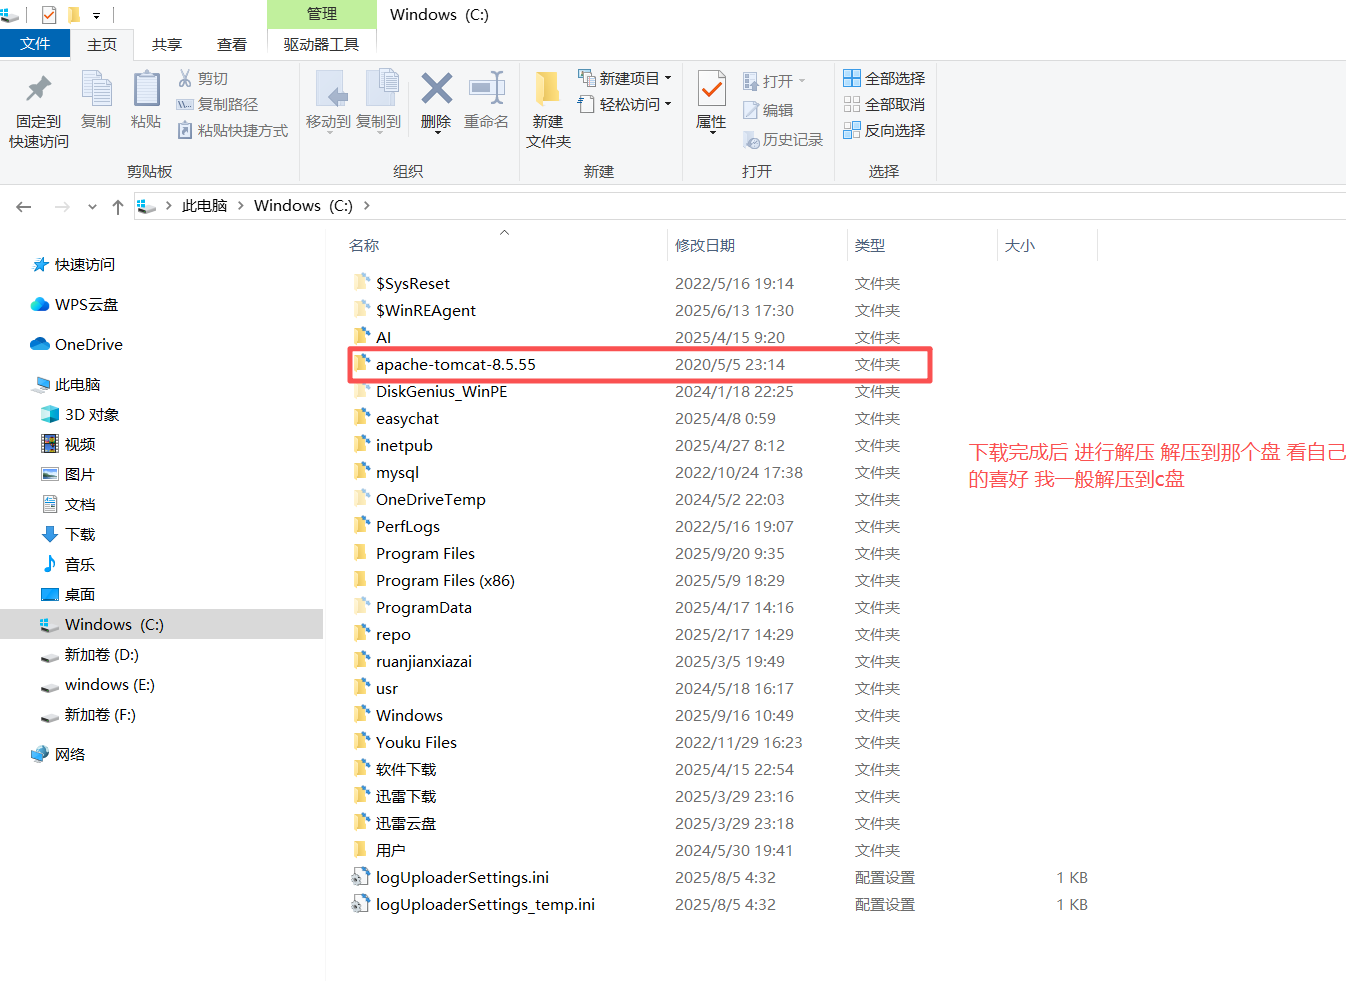
Task: Select the Cut scissors command
Action: click(x=203, y=78)
